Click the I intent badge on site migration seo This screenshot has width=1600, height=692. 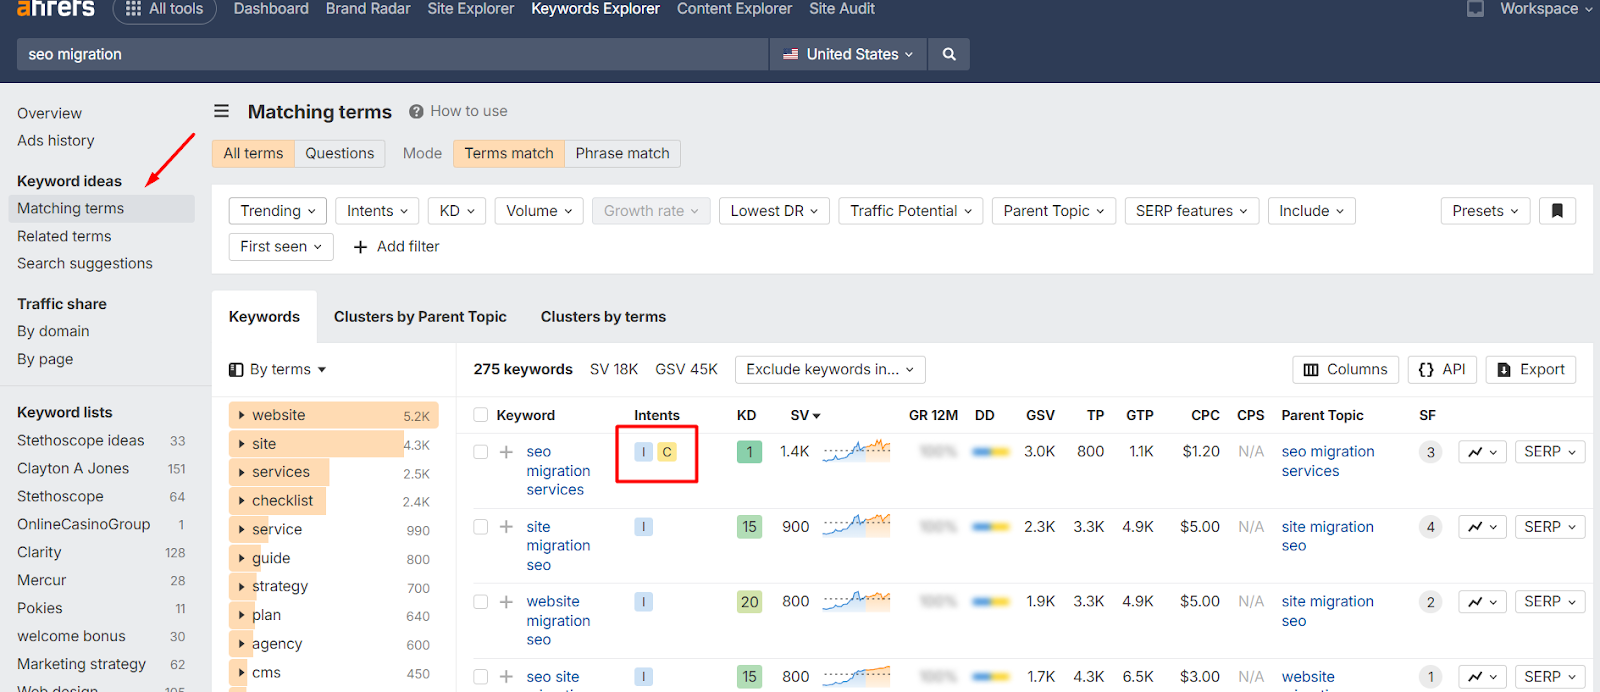[644, 527]
